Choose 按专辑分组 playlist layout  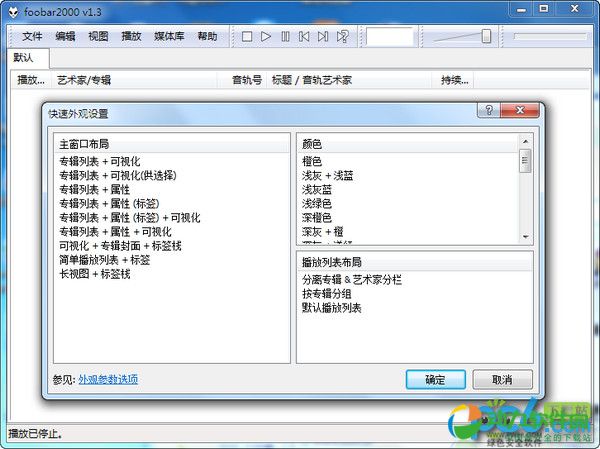point(327,294)
